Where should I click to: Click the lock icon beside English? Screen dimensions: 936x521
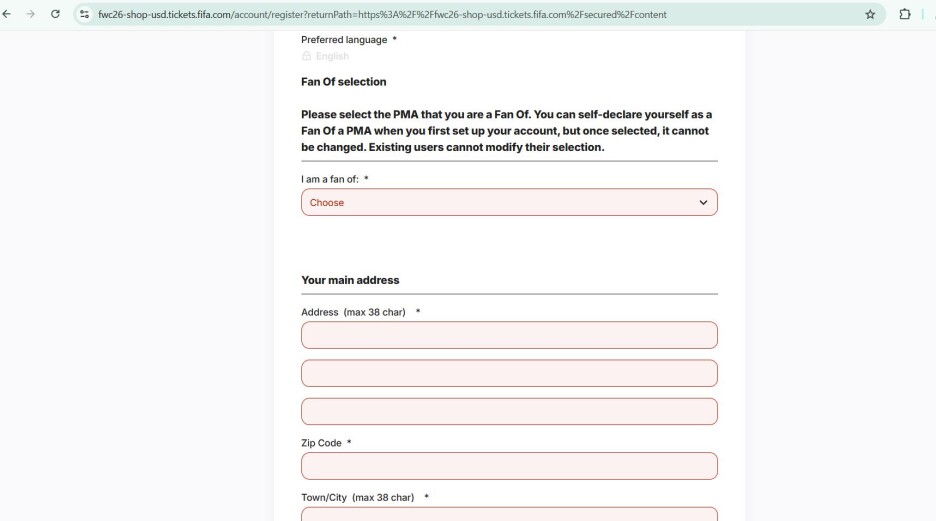tap(306, 57)
